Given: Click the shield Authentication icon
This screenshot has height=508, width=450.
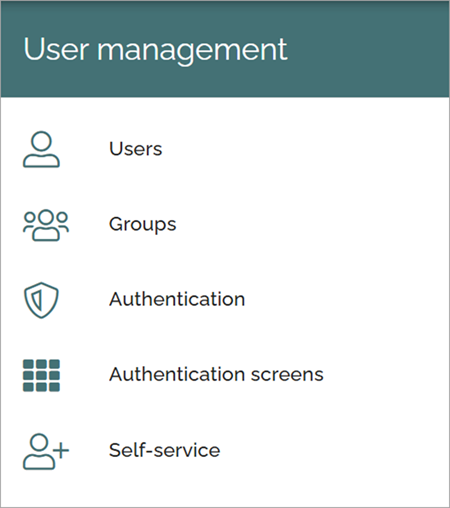Looking at the screenshot, I should (41, 300).
